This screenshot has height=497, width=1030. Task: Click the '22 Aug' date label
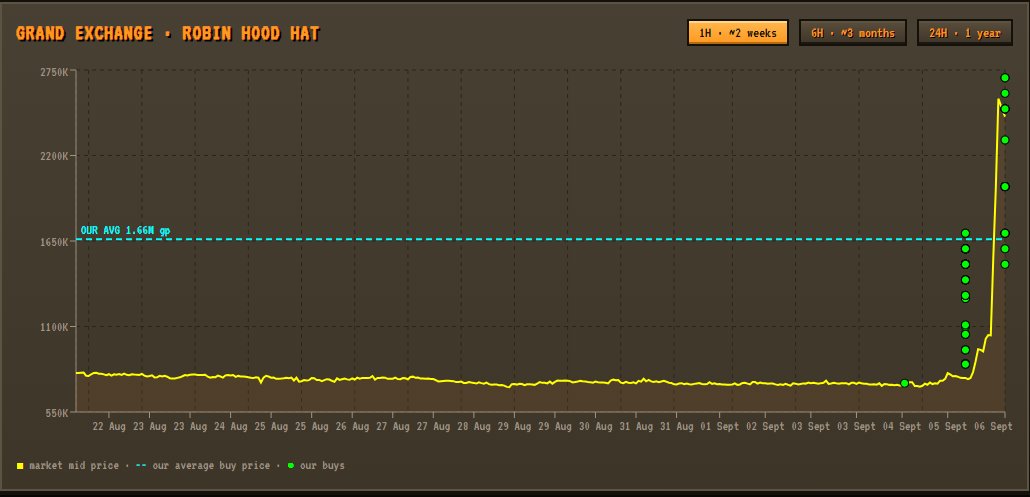click(109, 427)
